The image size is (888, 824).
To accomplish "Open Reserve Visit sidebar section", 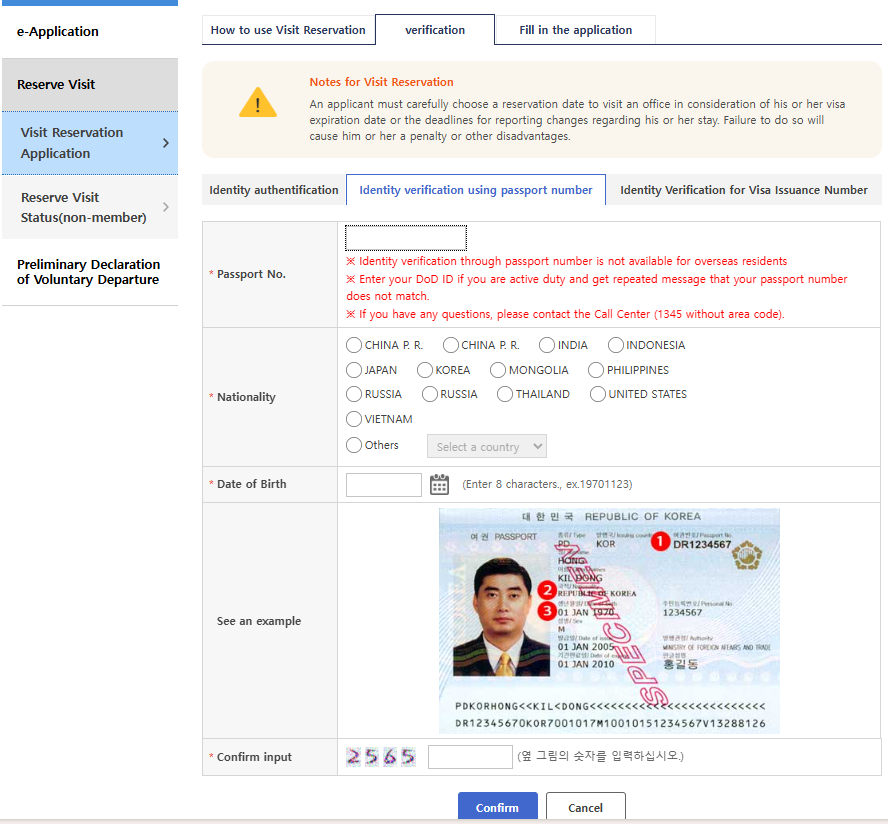I will pyautogui.click(x=90, y=84).
